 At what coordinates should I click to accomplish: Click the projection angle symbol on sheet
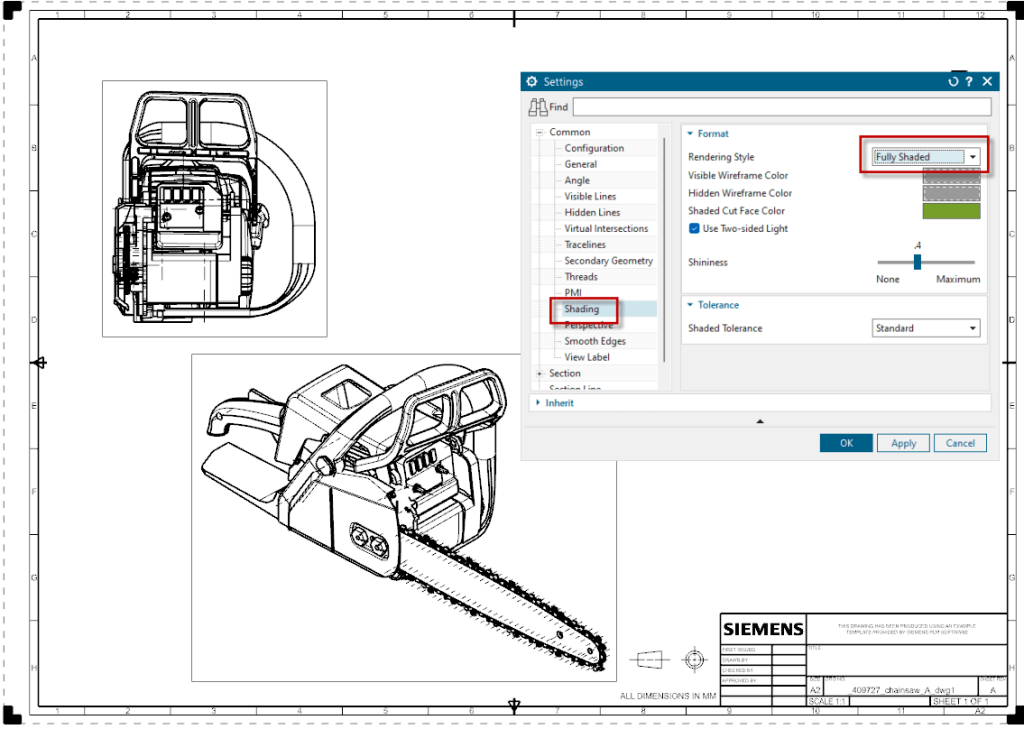coord(669,659)
